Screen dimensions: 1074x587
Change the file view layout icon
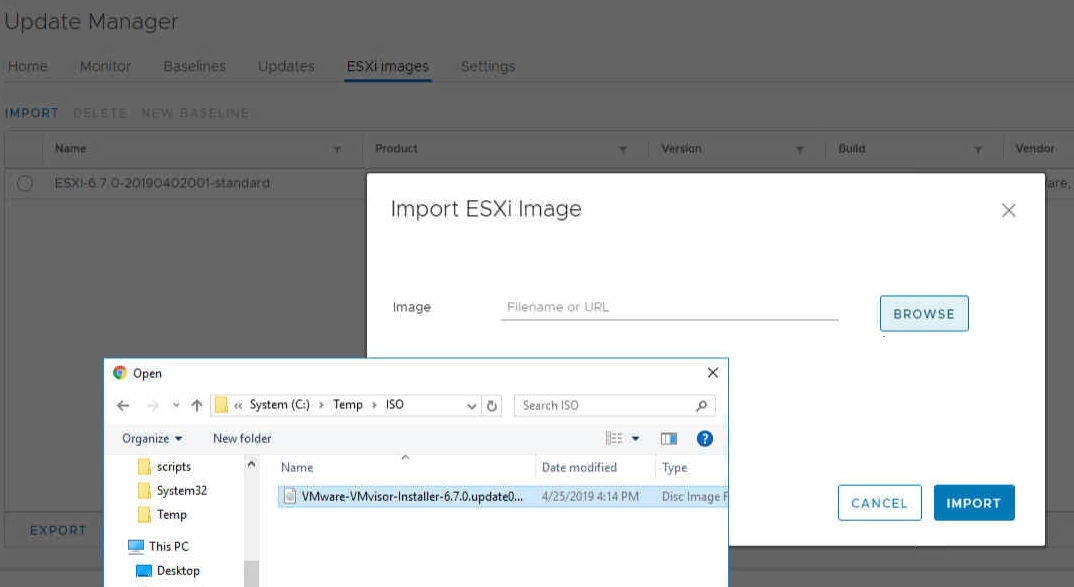point(614,438)
